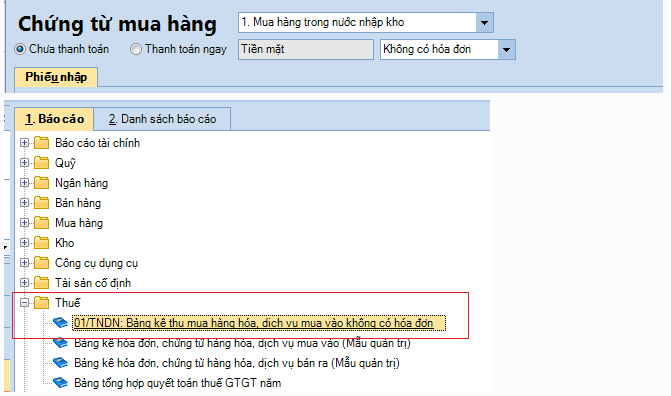Switch to the '1. Báo cáo' tab
The image size is (671, 396).
tap(54, 119)
